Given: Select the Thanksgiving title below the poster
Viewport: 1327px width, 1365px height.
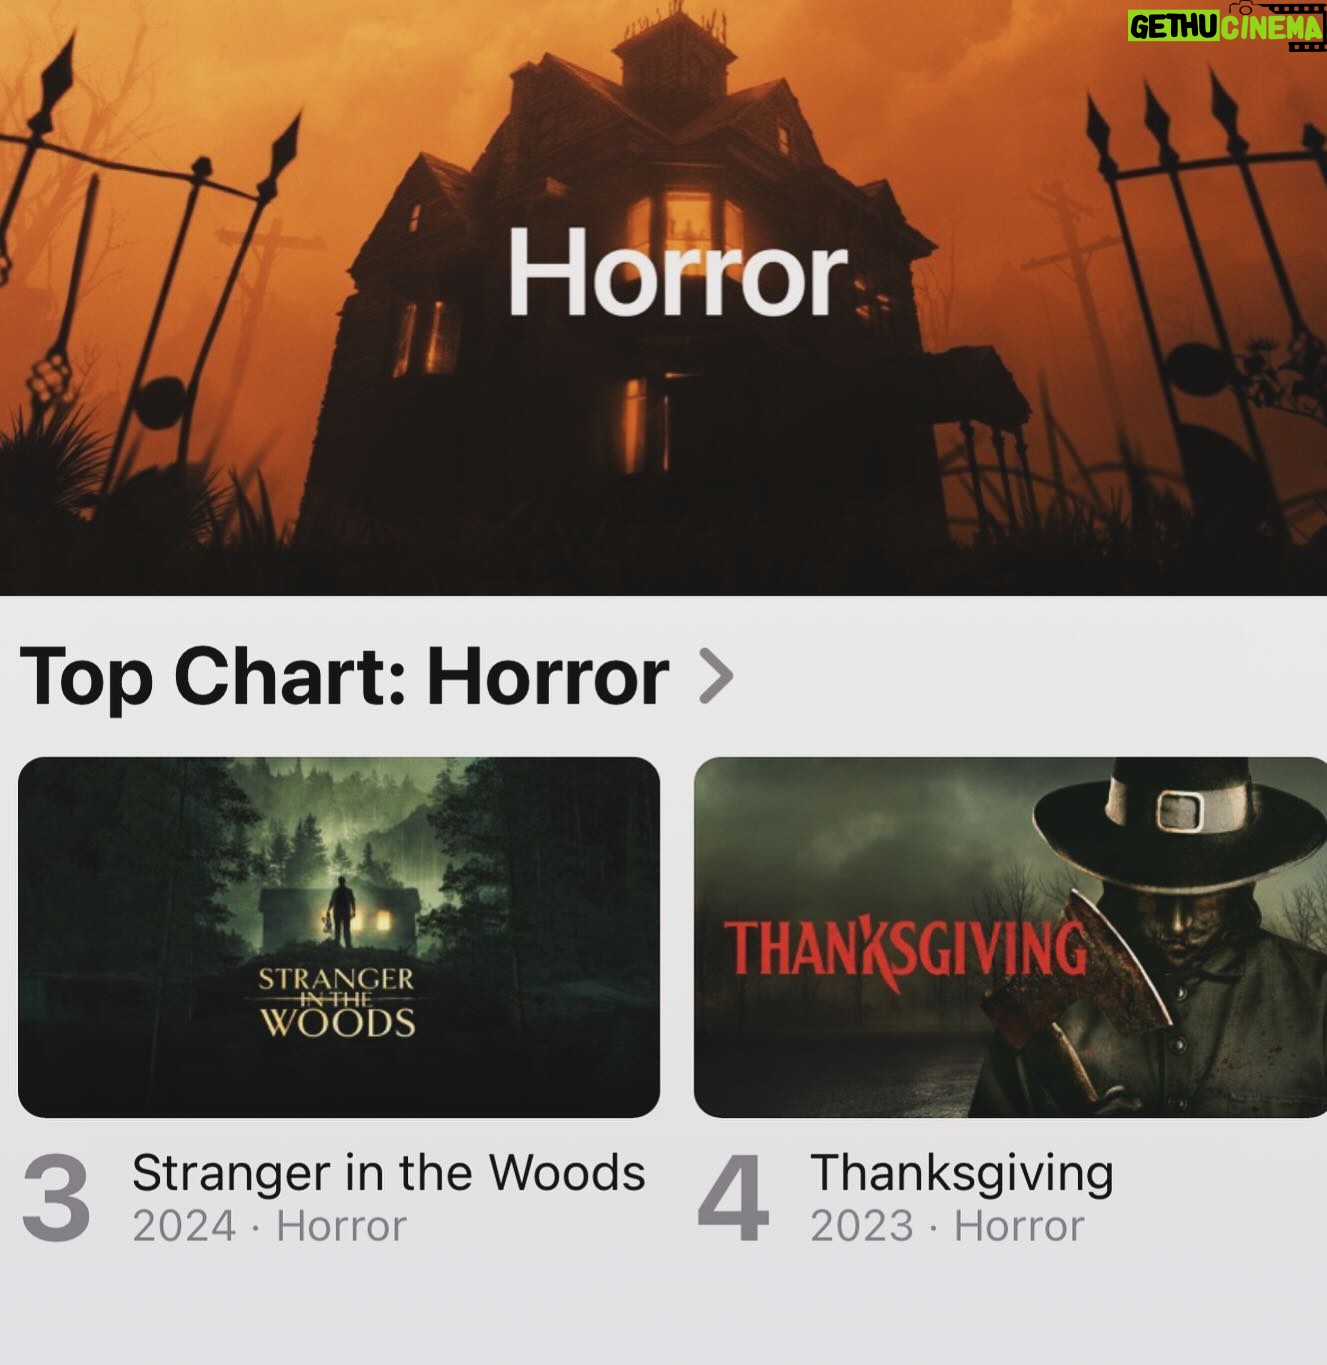Looking at the screenshot, I should 961,1175.
